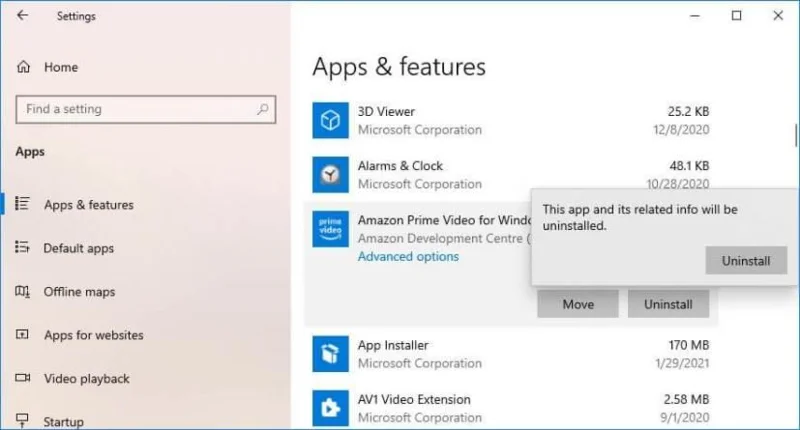The width and height of the screenshot is (800, 430).
Task: Minimize the Settings window
Action: (x=694, y=16)
